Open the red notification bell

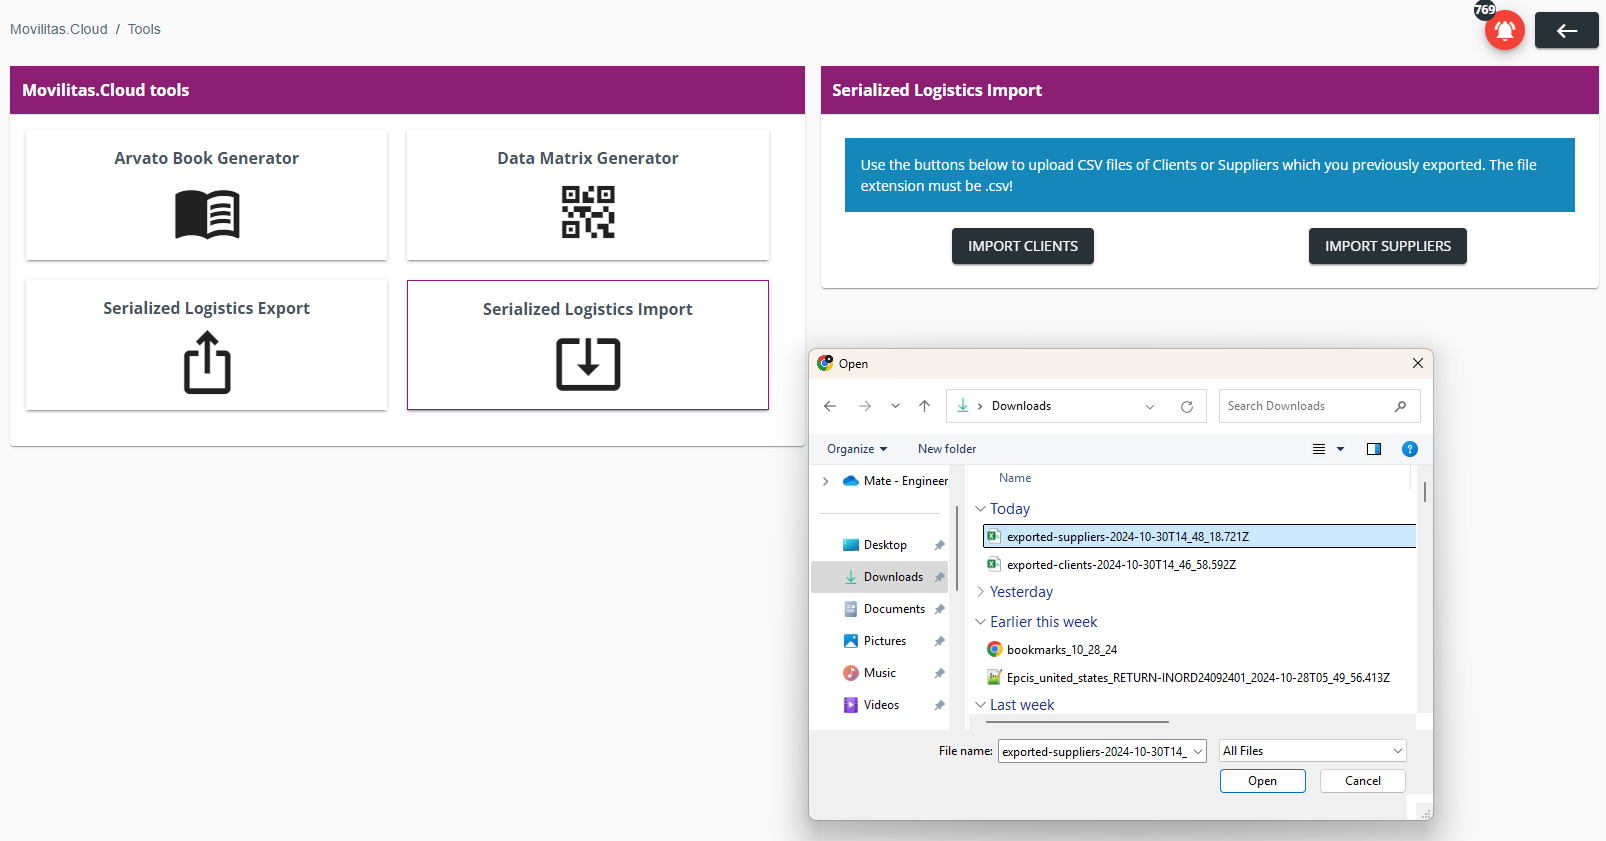(x=1504, y=30)
